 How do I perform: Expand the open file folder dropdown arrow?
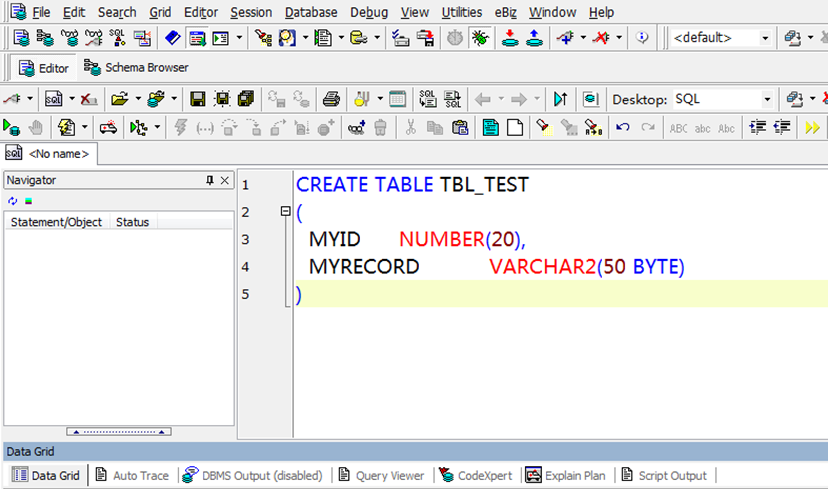point(136,99)
